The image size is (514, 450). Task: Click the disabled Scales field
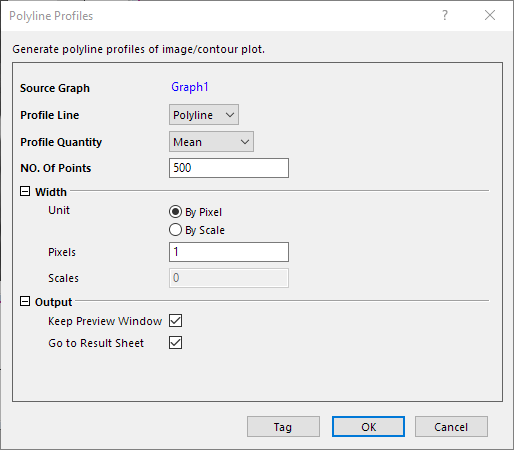(229, 278)
